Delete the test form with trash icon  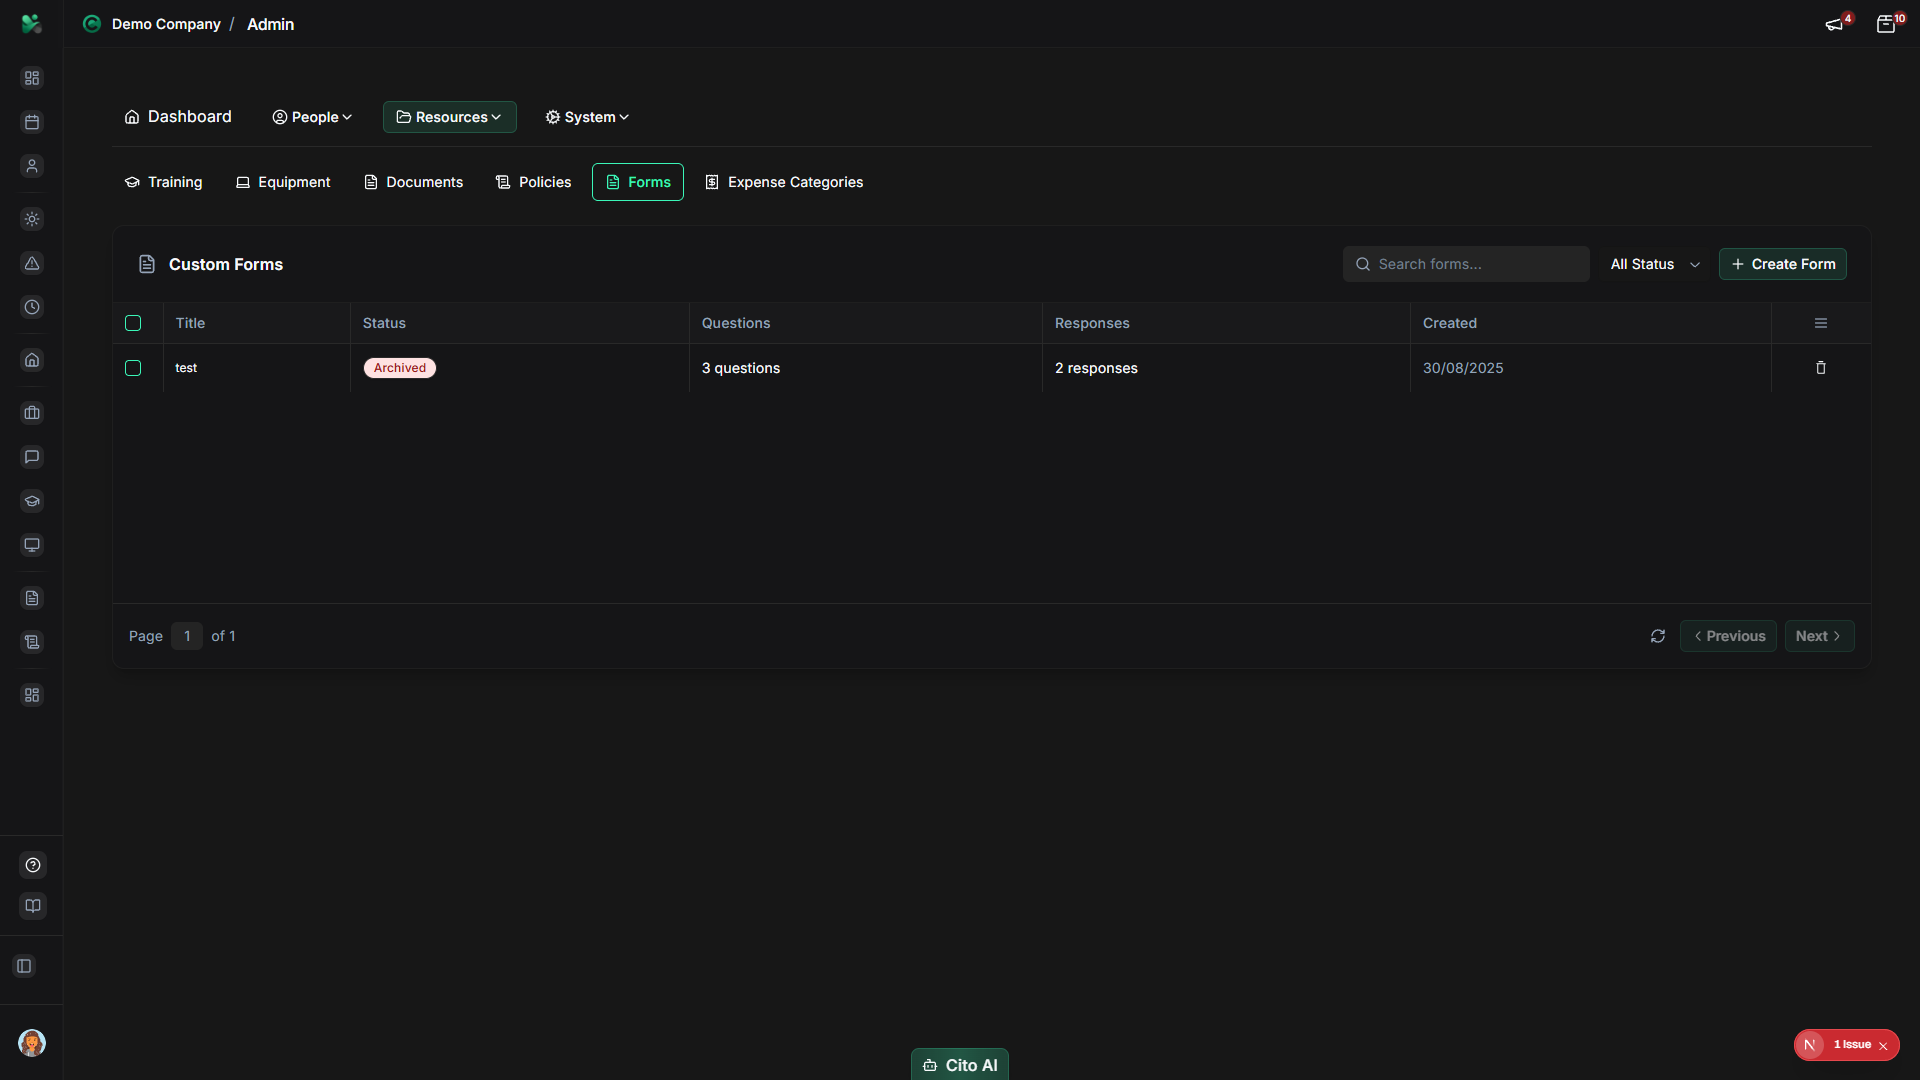(x=1820, y=368)
